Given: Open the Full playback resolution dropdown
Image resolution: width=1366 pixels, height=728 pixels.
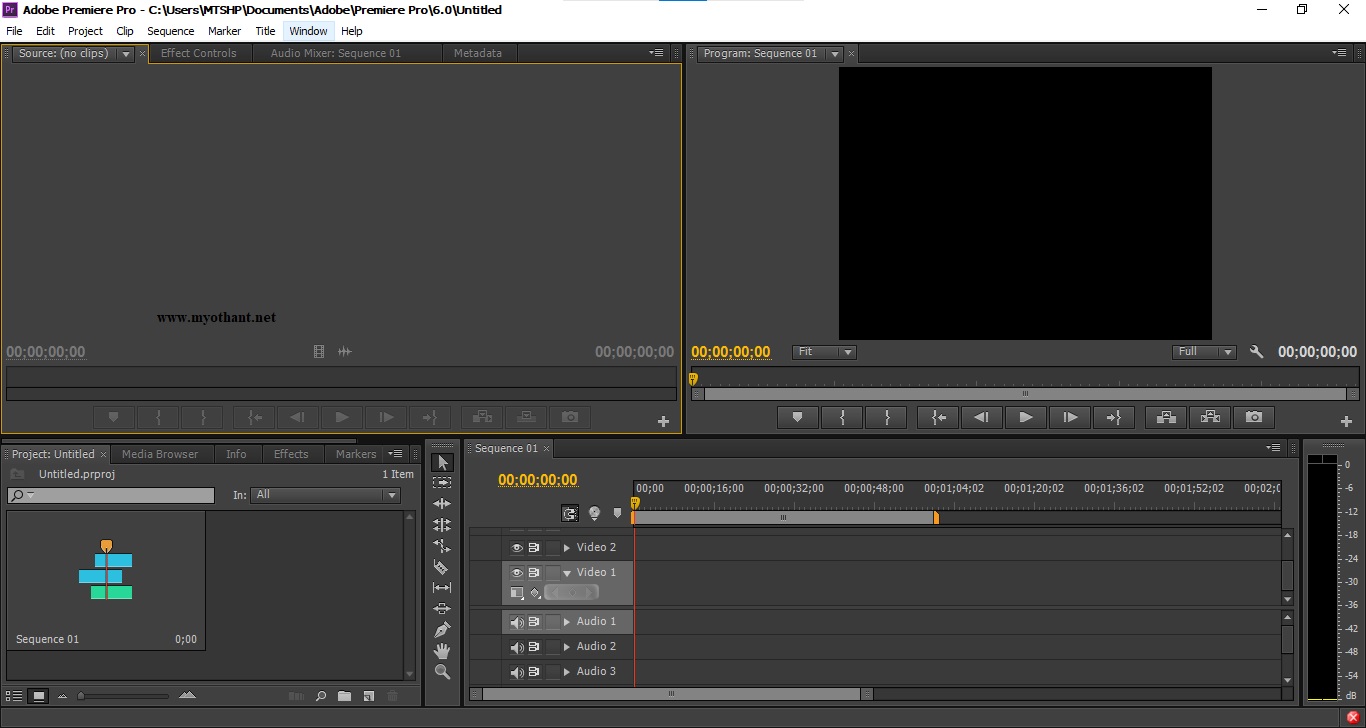Looking at the screenshot, I should tap(1204, 352).
